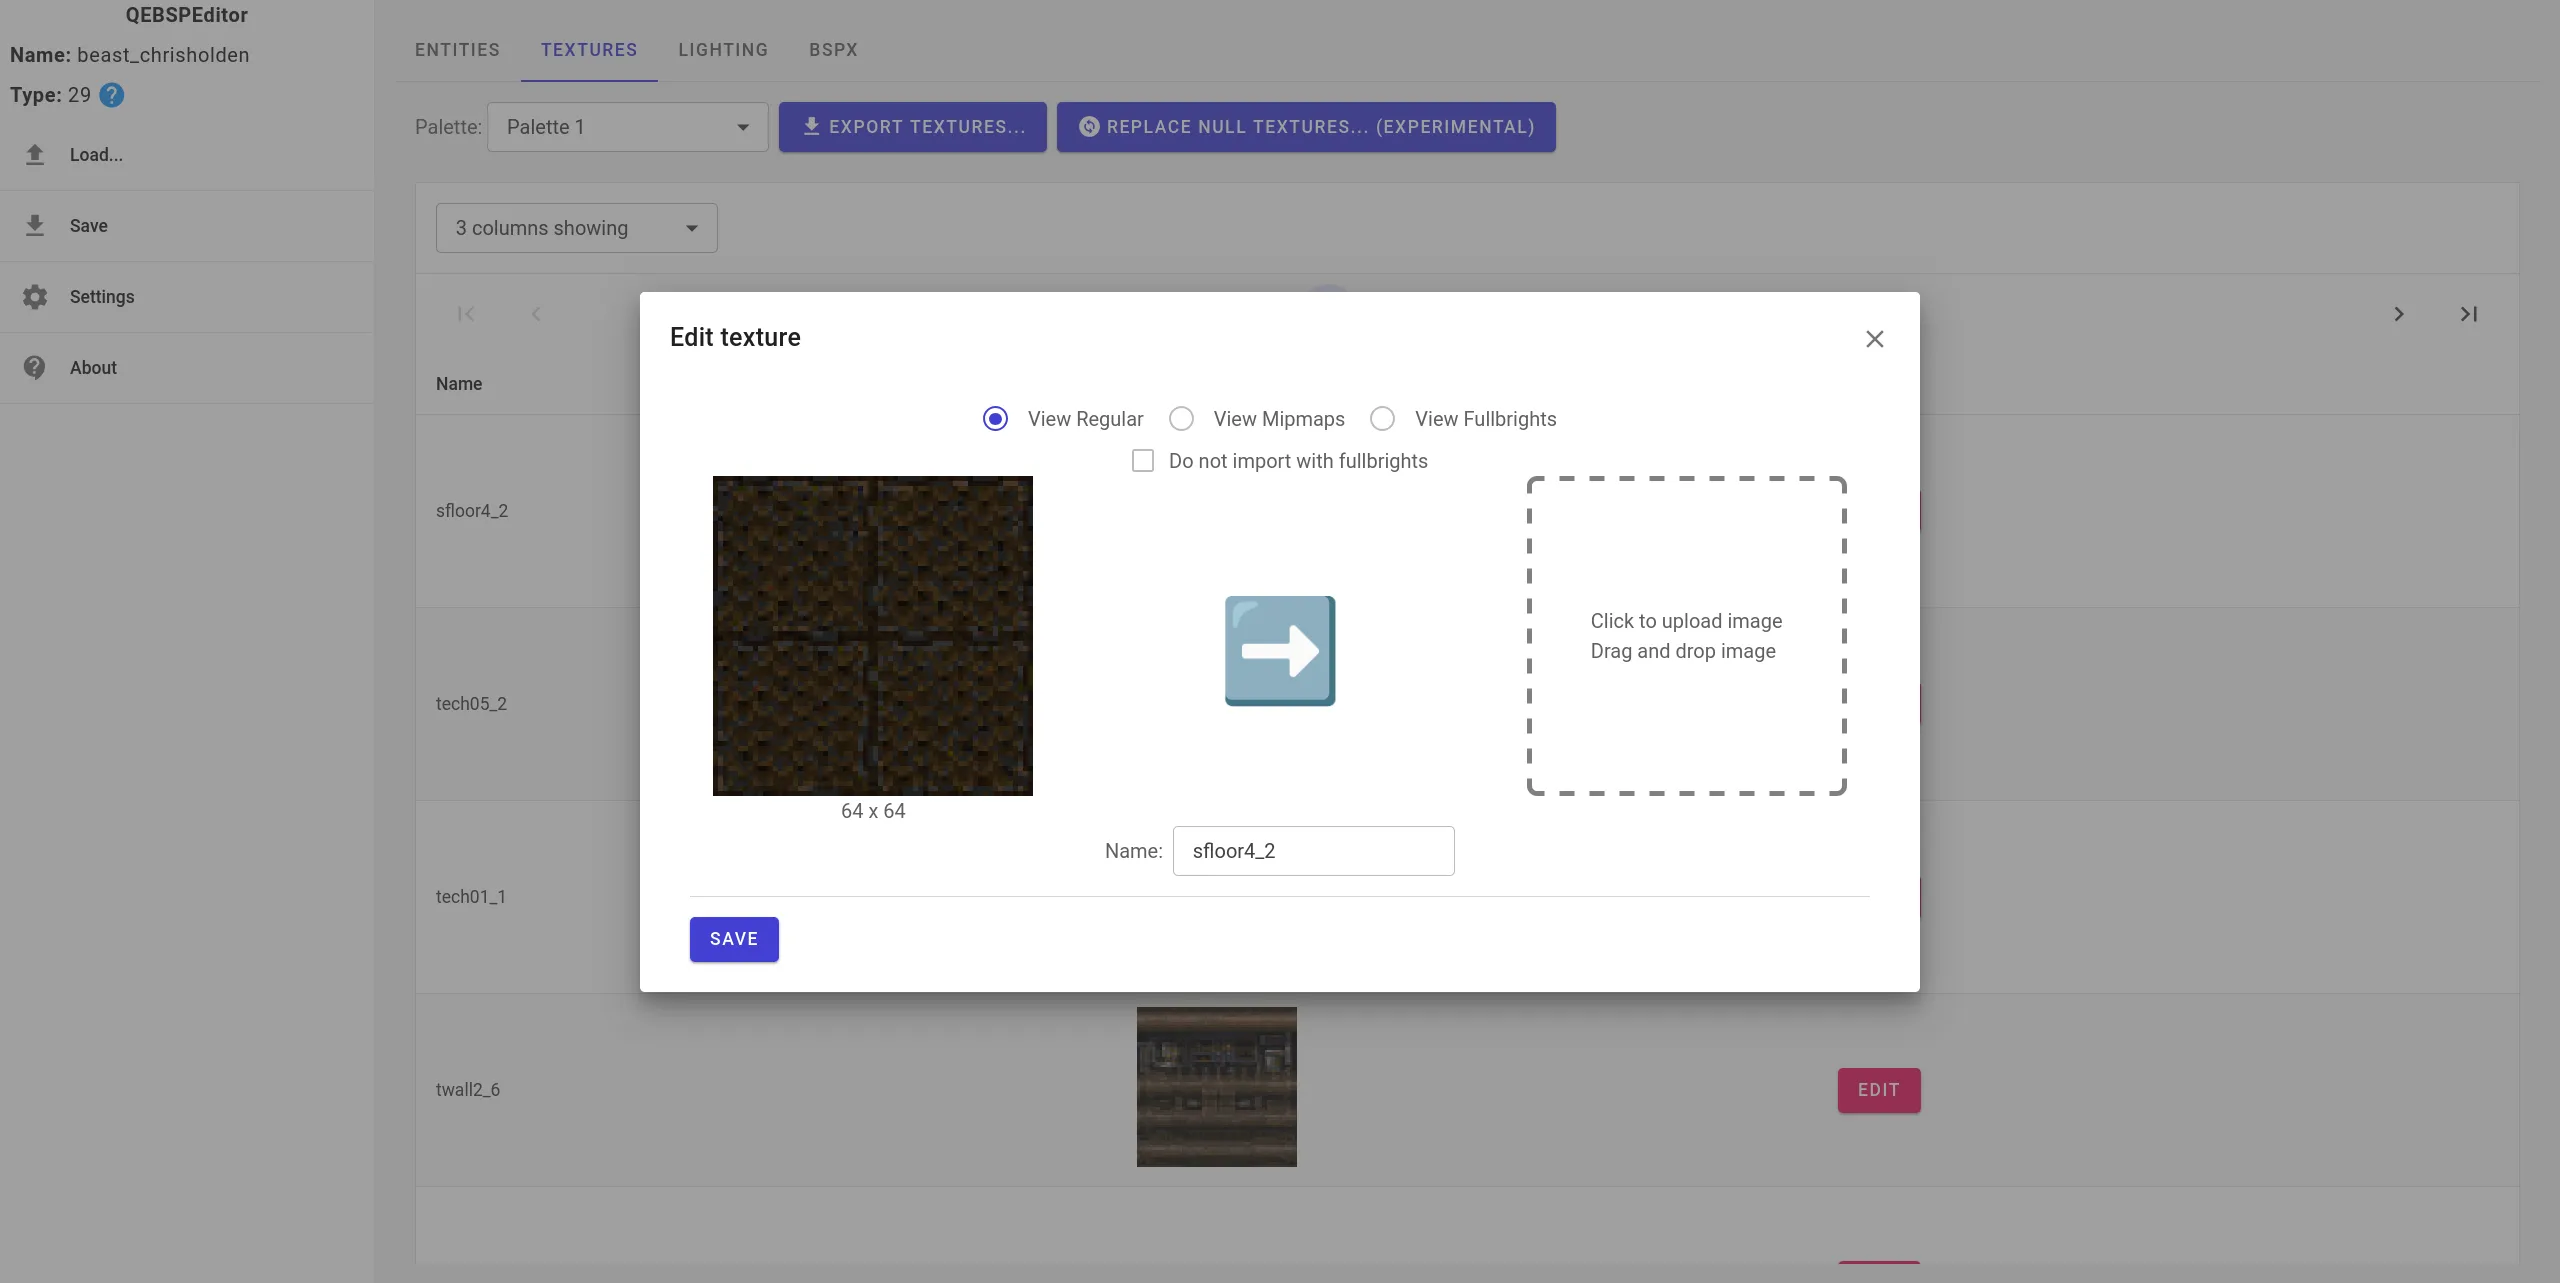Go to the previous page of textures
The image size is (2560, 1283).
click(x=536, y=314)
